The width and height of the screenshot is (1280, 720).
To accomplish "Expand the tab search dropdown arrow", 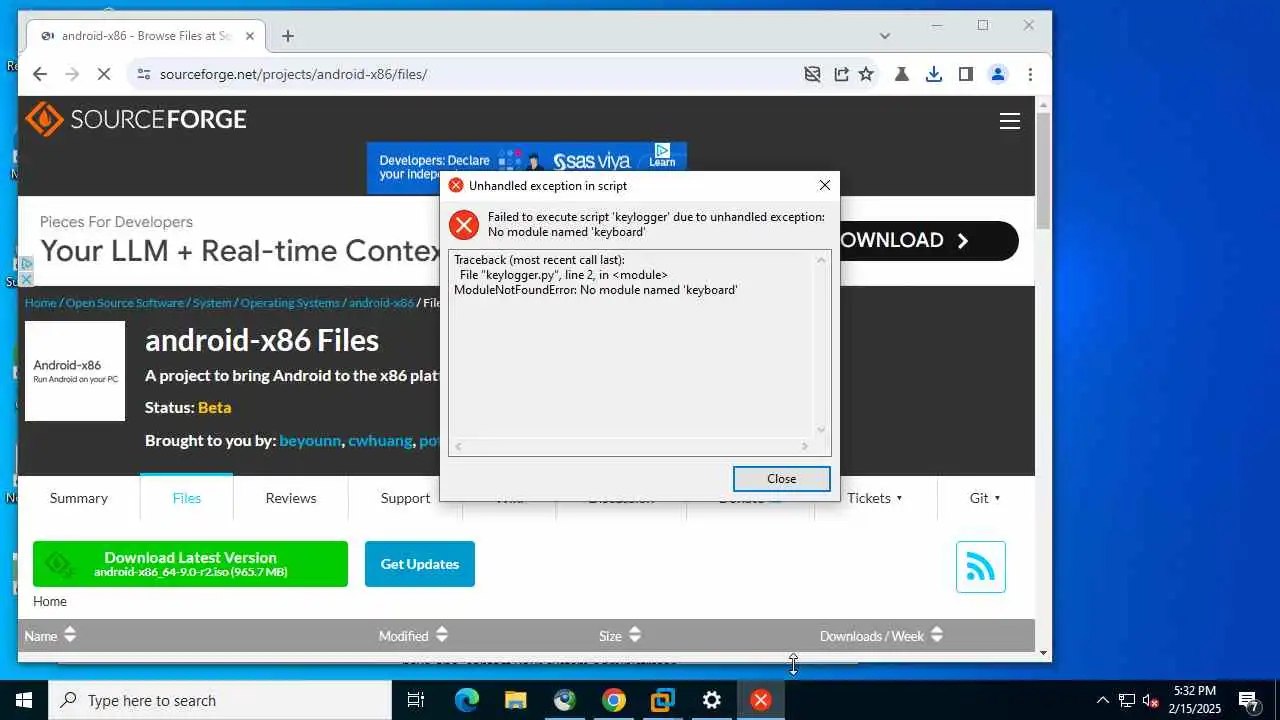I will pos(884,36).
